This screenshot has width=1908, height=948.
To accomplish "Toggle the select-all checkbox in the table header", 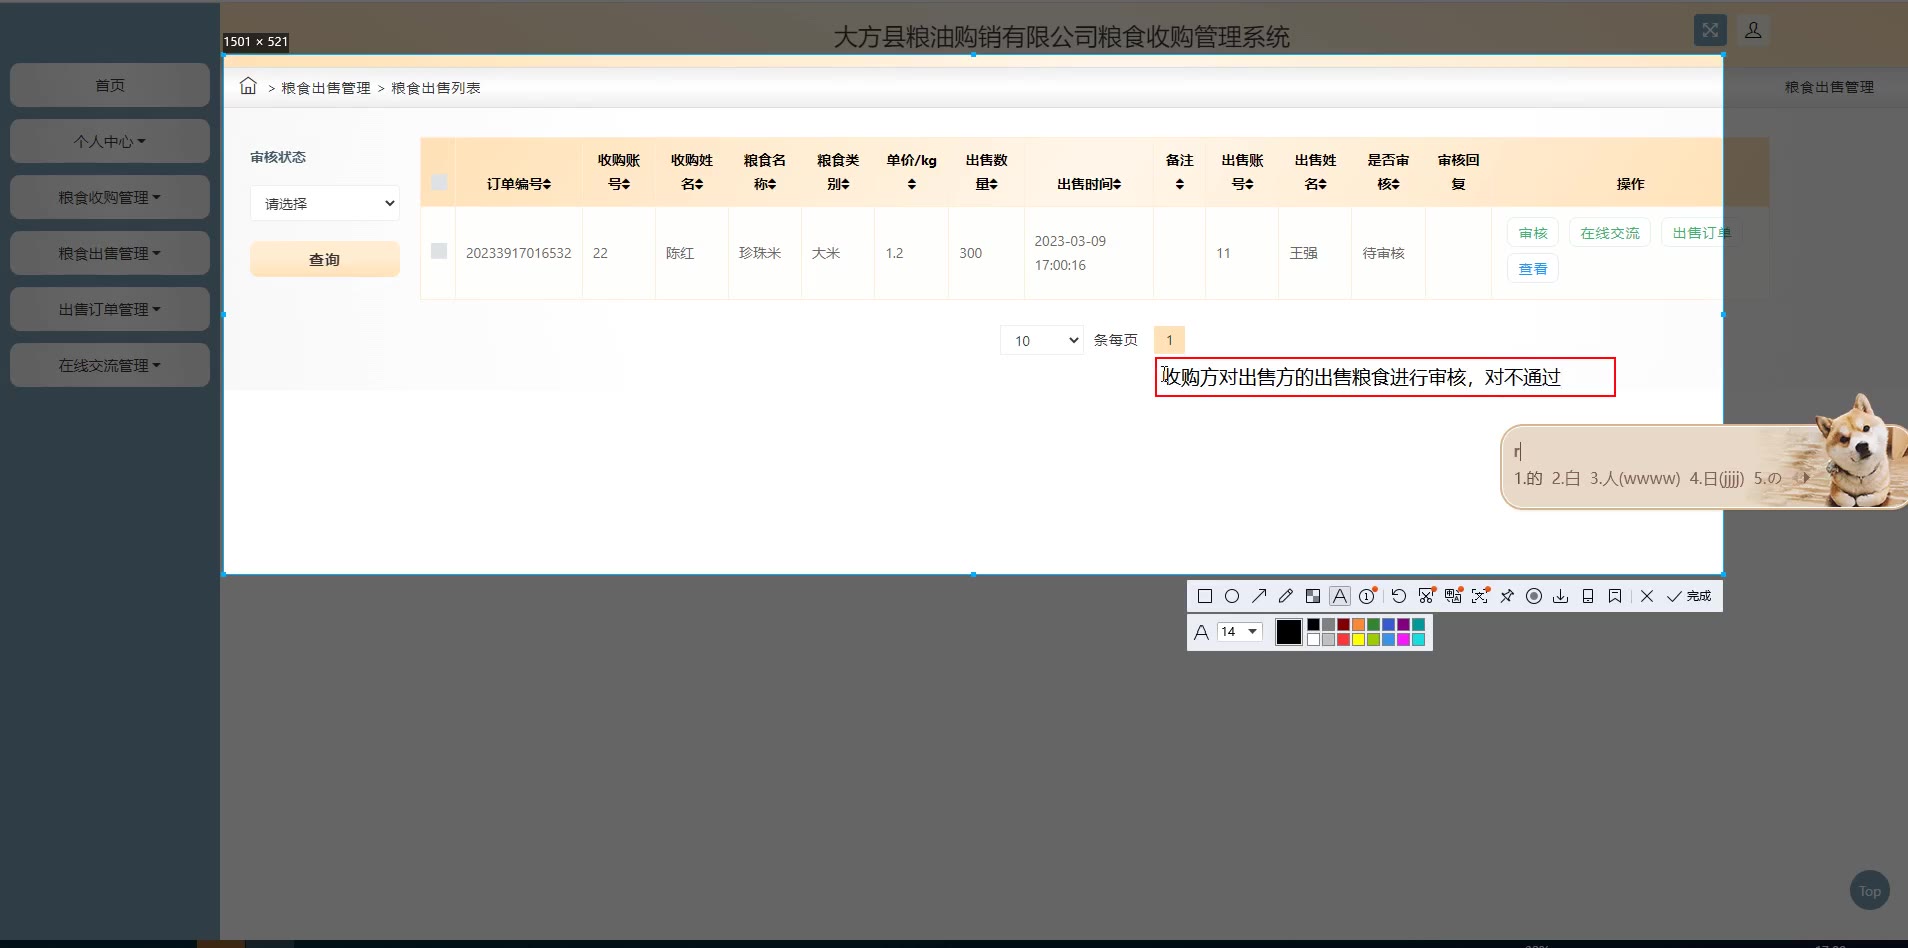I will 439,182.
